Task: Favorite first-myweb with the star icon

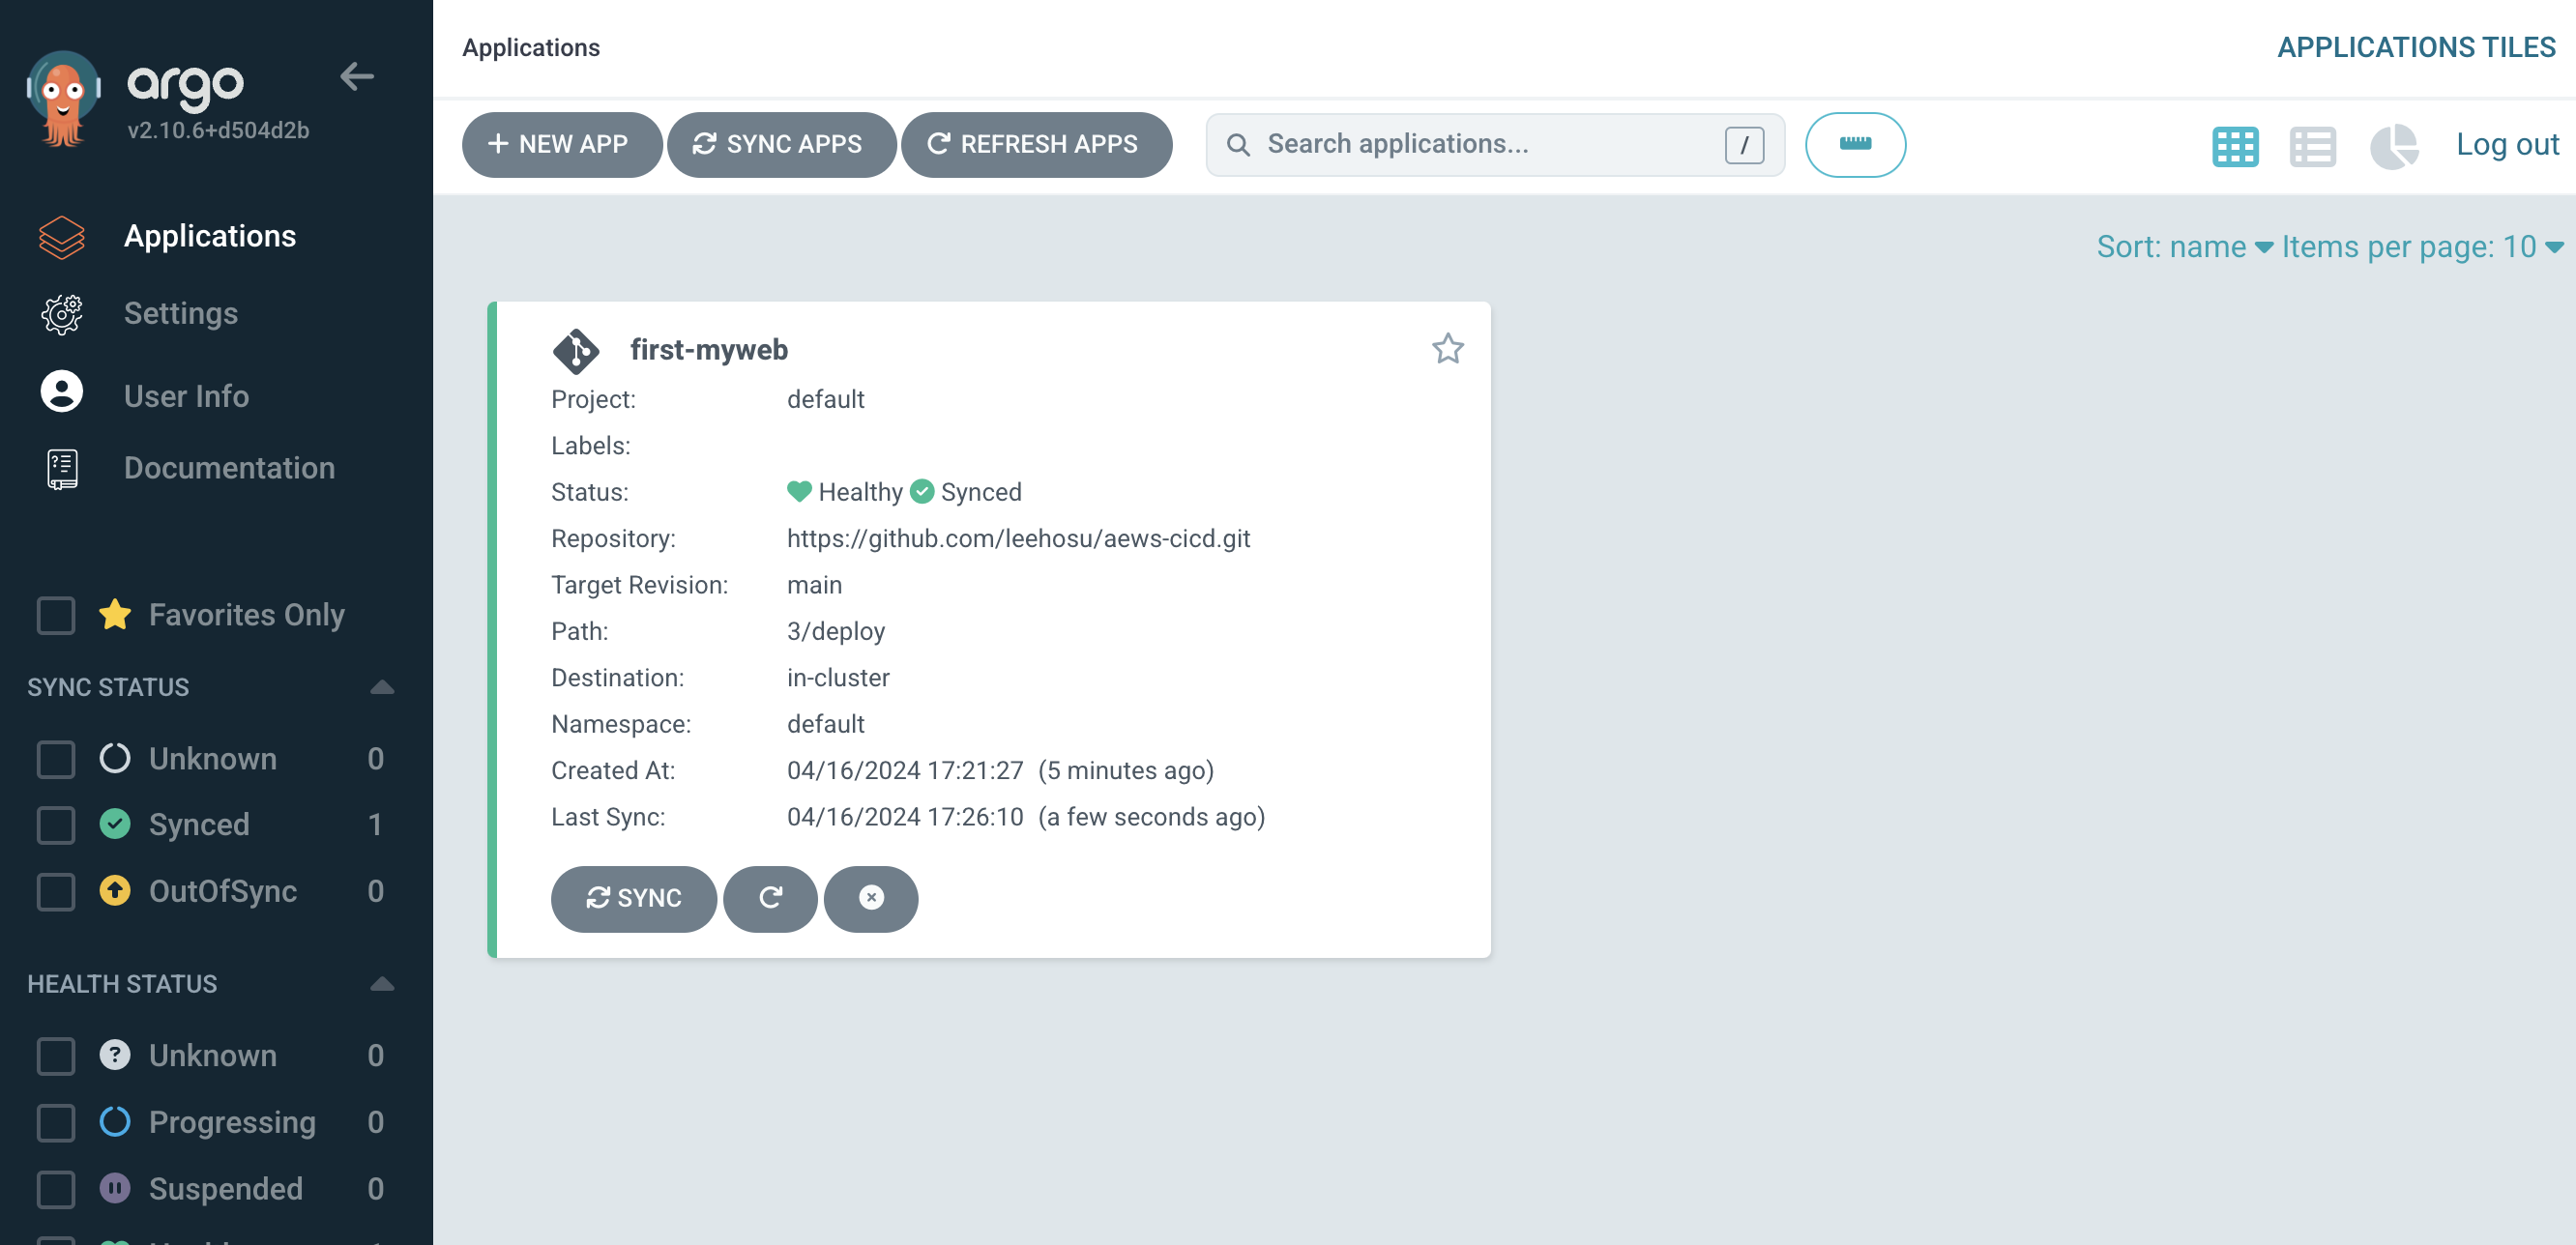Action: (1447, 349)
